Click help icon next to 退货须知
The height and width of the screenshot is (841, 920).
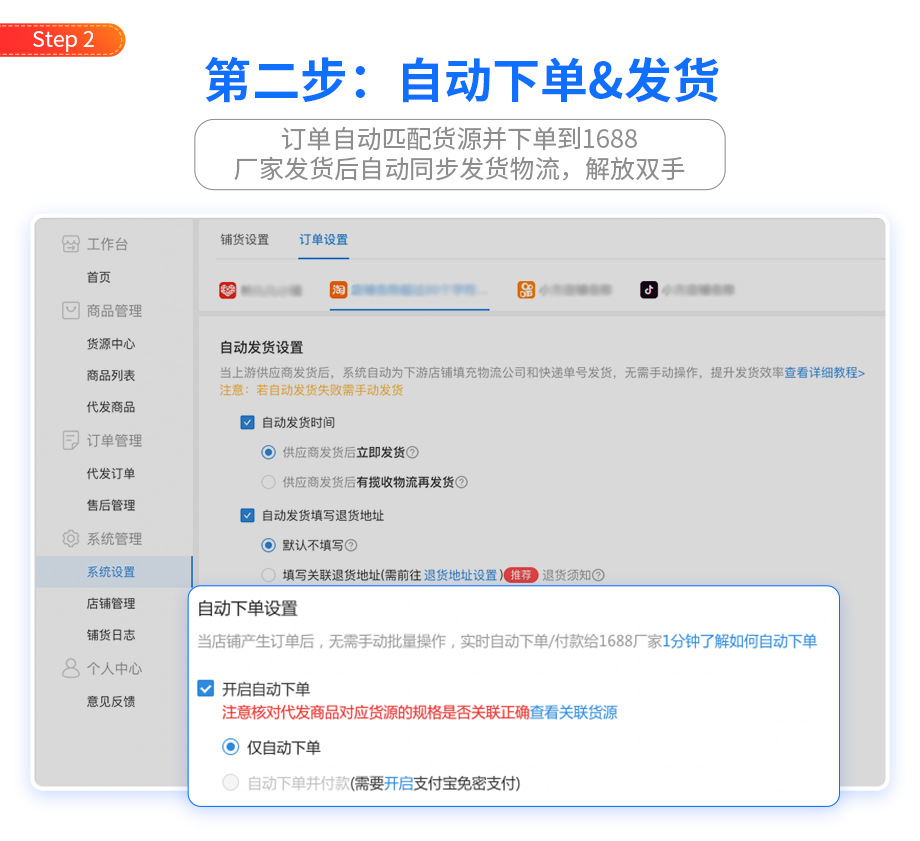(x=598, y=575)
